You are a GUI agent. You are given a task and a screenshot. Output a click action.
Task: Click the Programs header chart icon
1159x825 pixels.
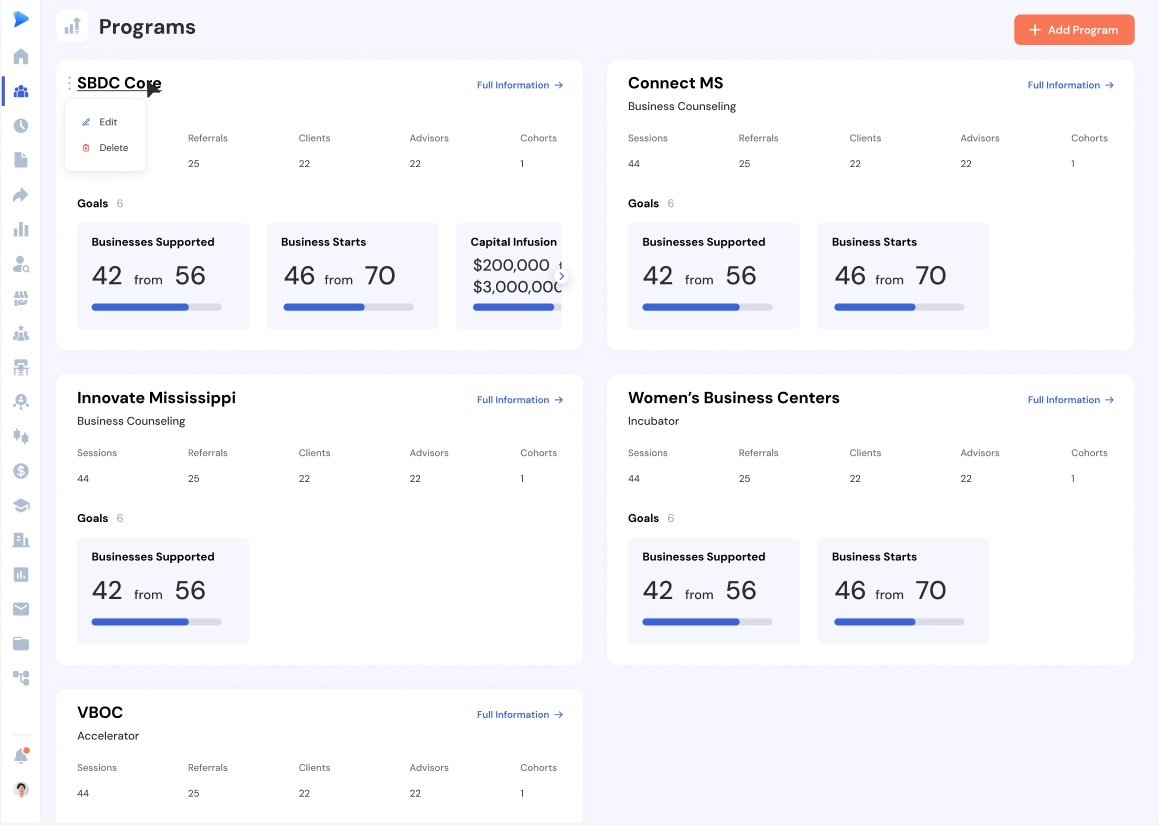(72, 27)
